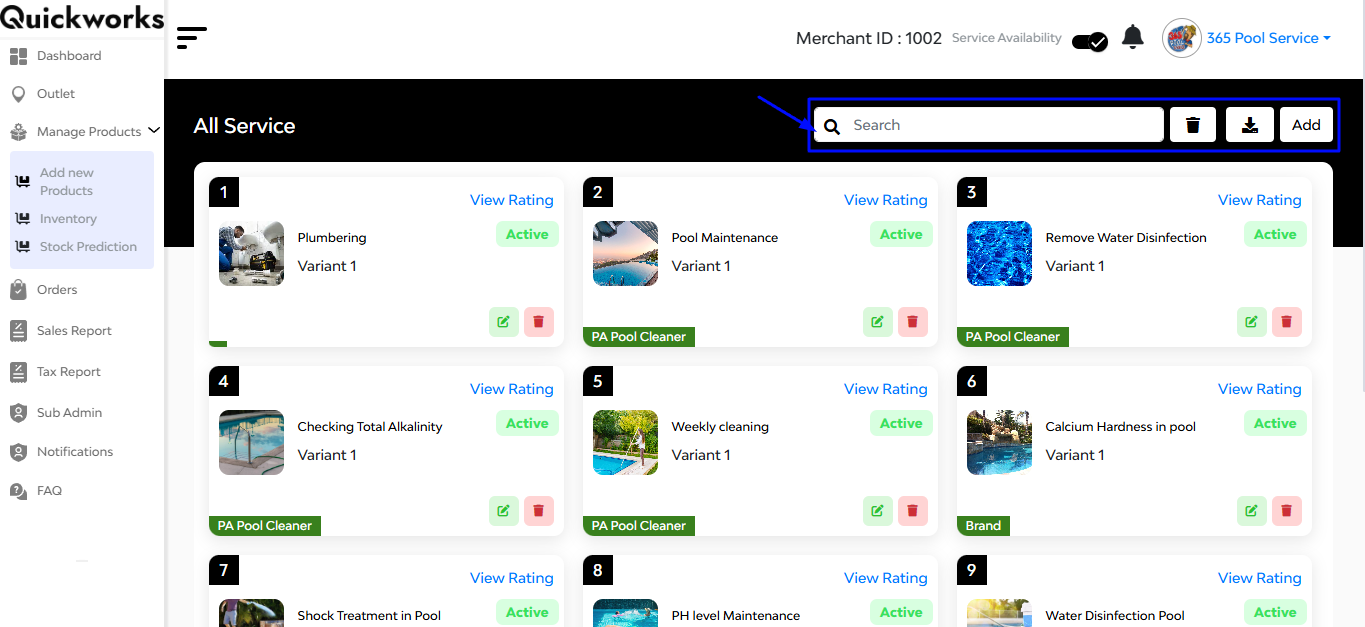Edit the Pool Maintenance service
The width and height of the screenshot is (1365, 627).
click(x=878, y=322)
